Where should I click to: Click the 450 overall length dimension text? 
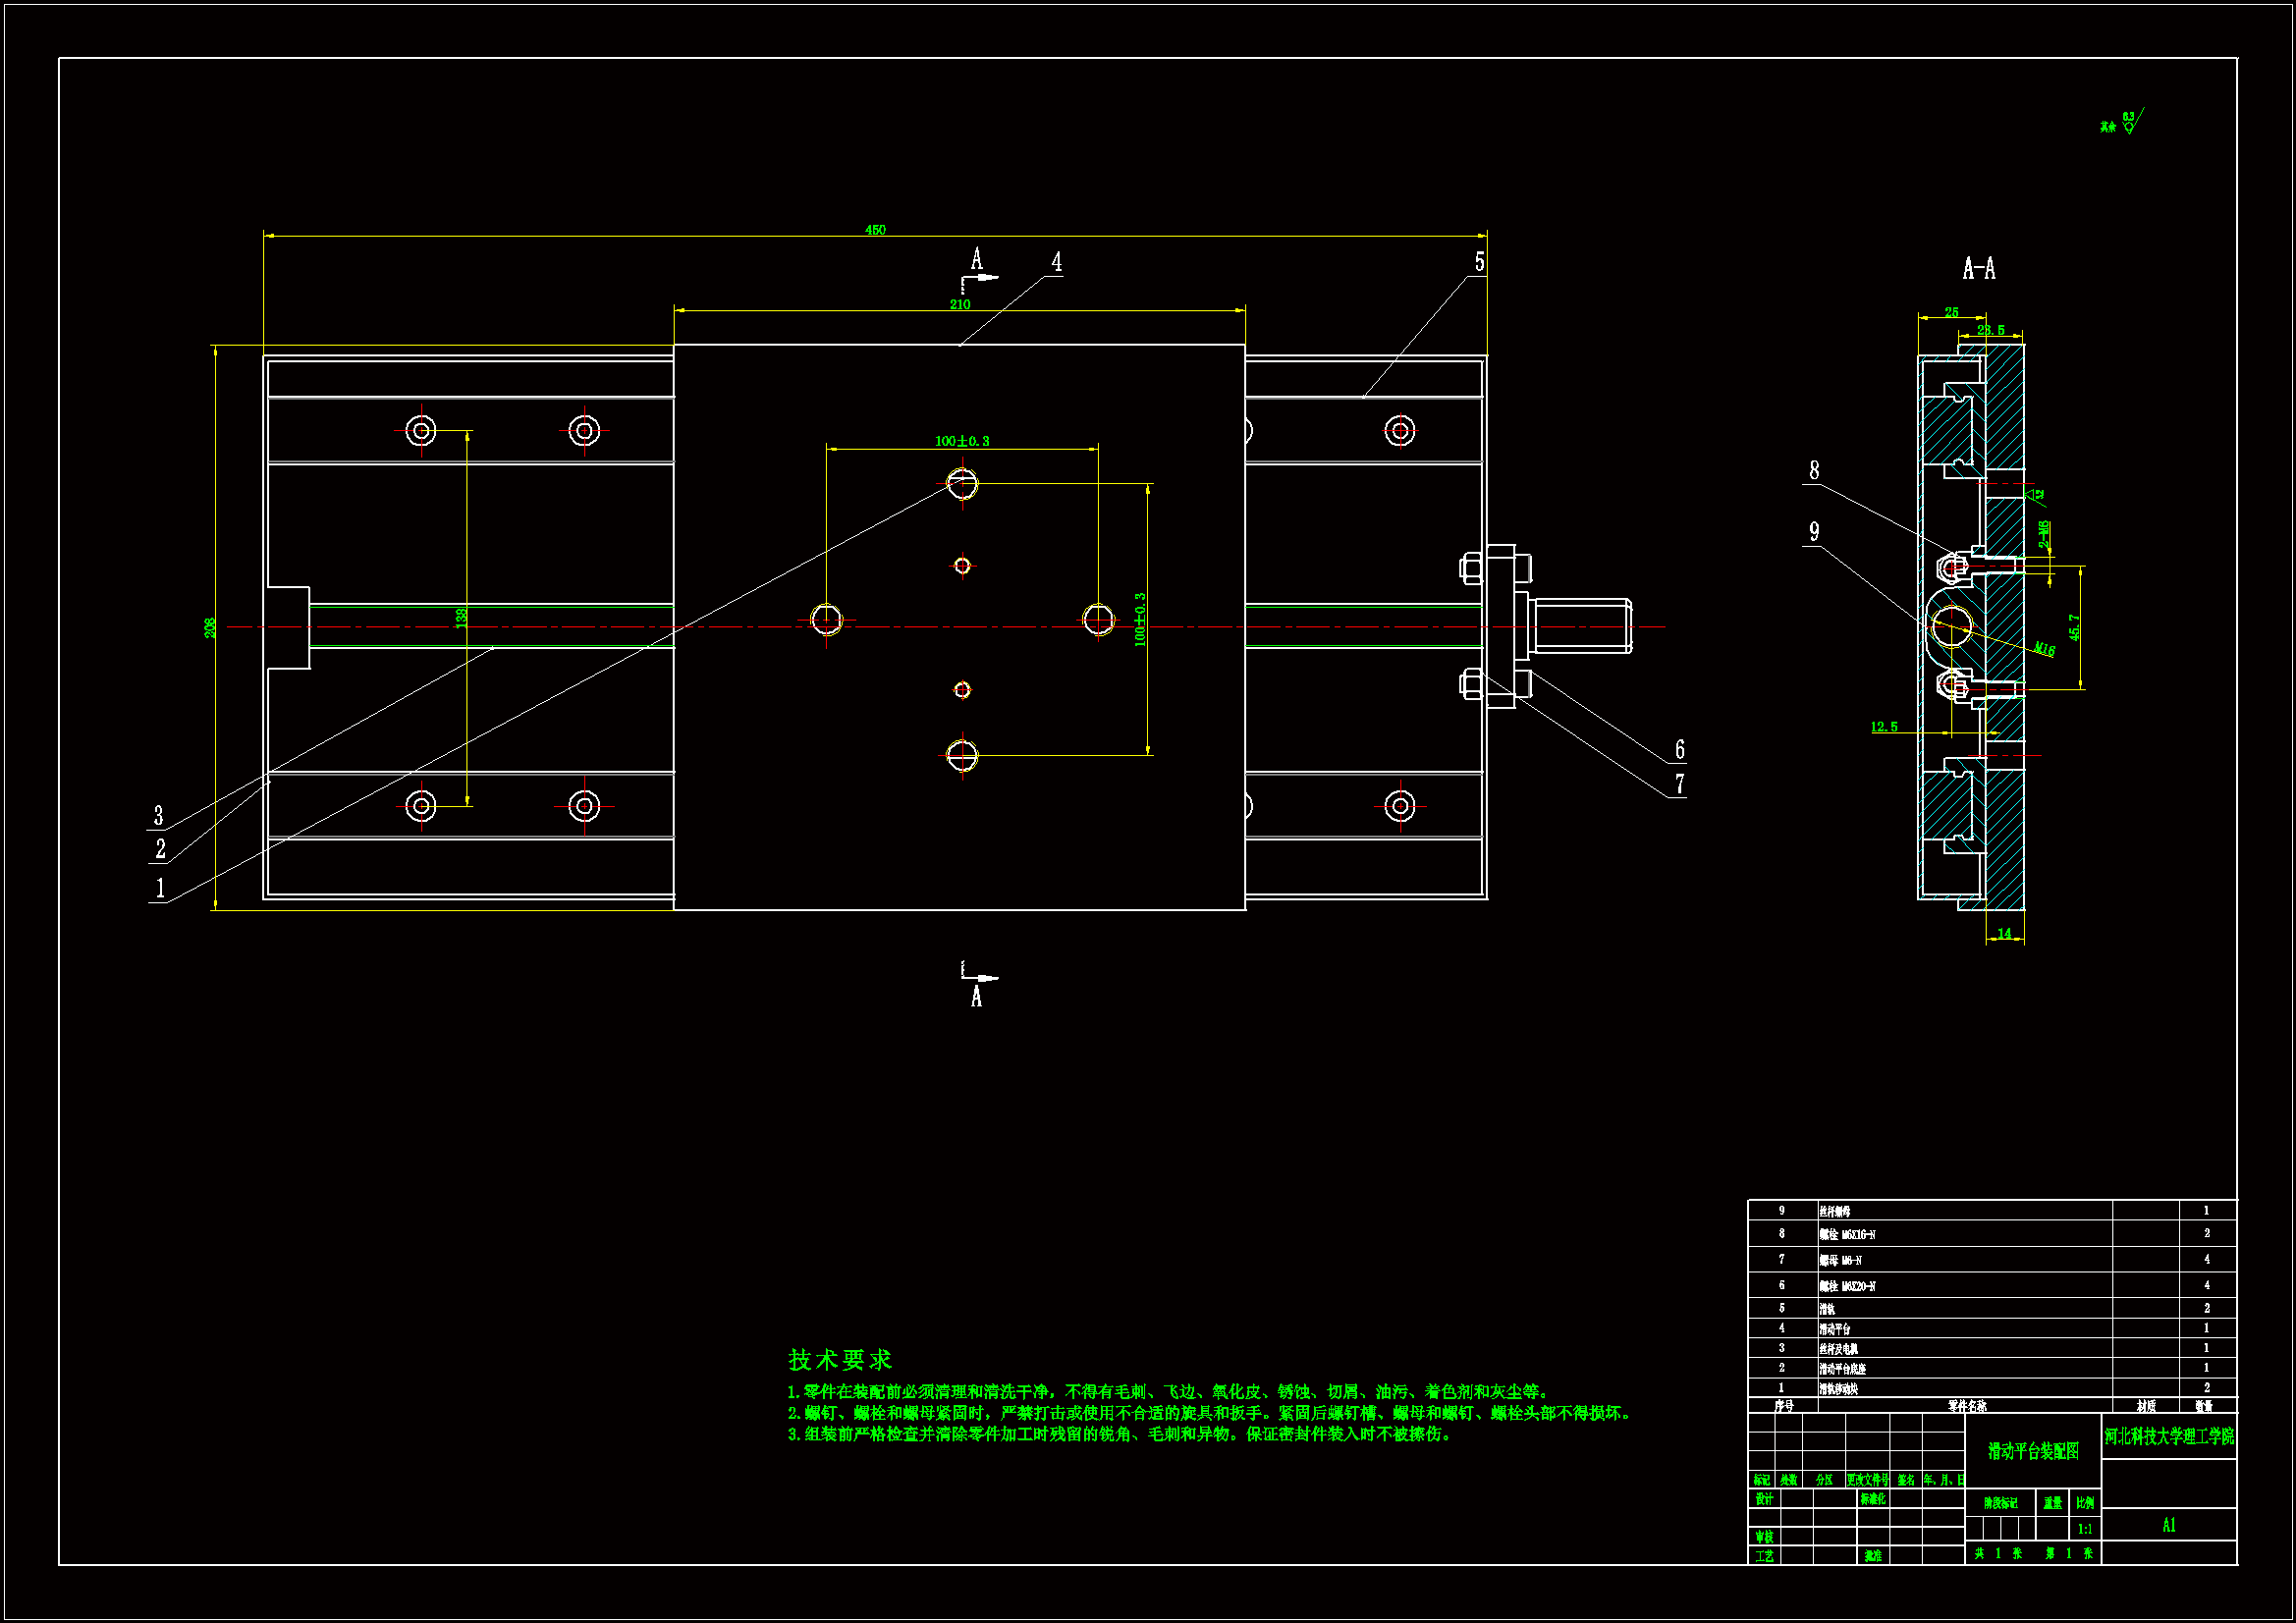[x=875, y=230]
